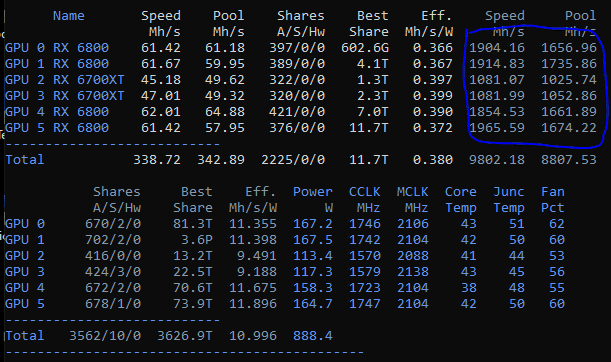Select efficiency value 11.355

253,224
